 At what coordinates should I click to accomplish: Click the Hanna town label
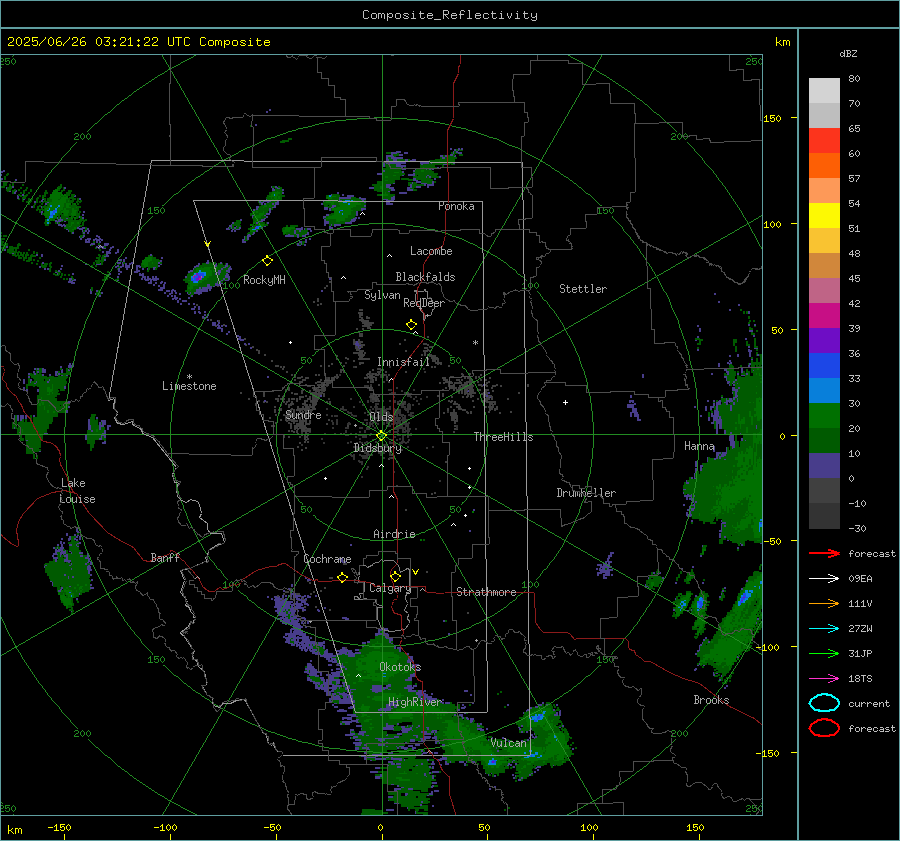pos(699,446)
